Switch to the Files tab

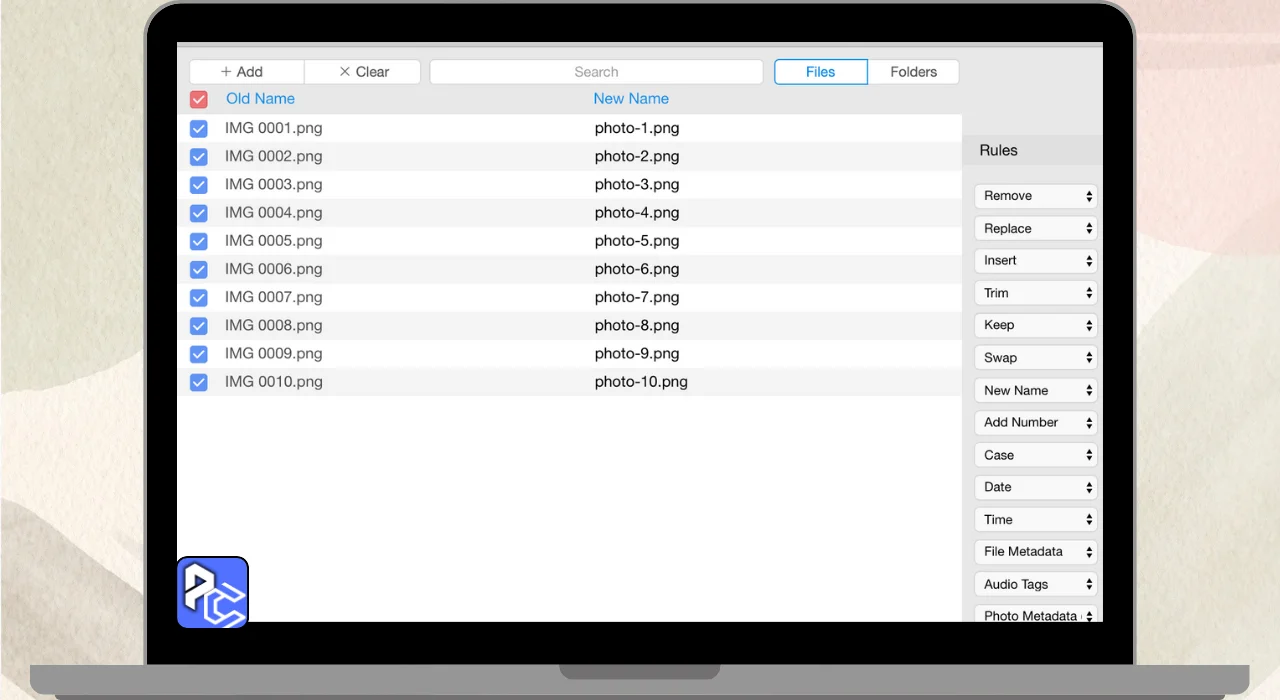click(x=821, y=72)
